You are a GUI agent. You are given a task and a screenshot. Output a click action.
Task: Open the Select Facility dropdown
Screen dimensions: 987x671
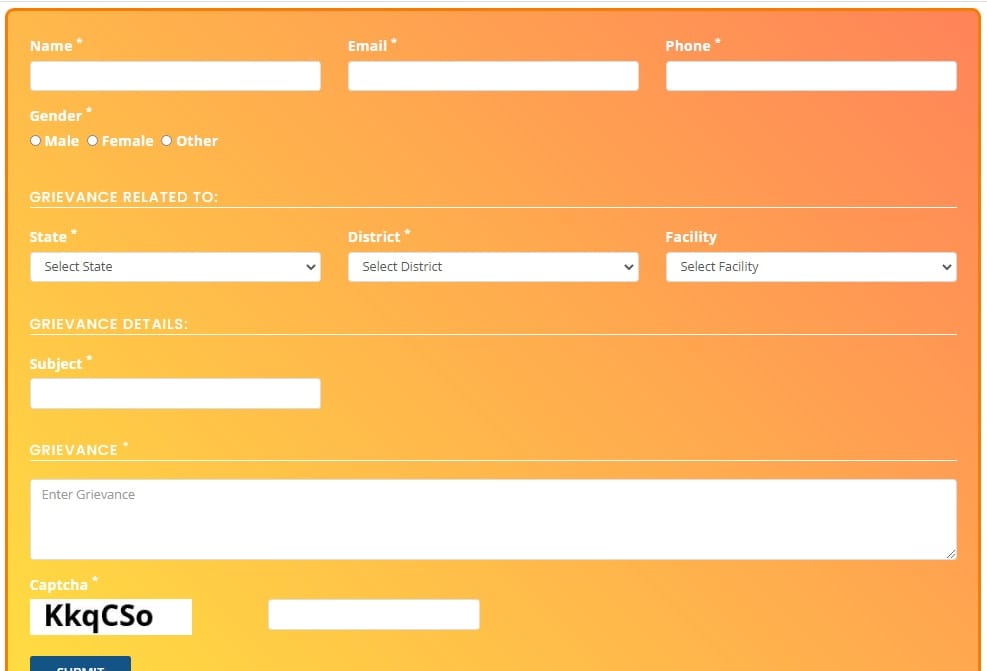click(x=811, y=267)
